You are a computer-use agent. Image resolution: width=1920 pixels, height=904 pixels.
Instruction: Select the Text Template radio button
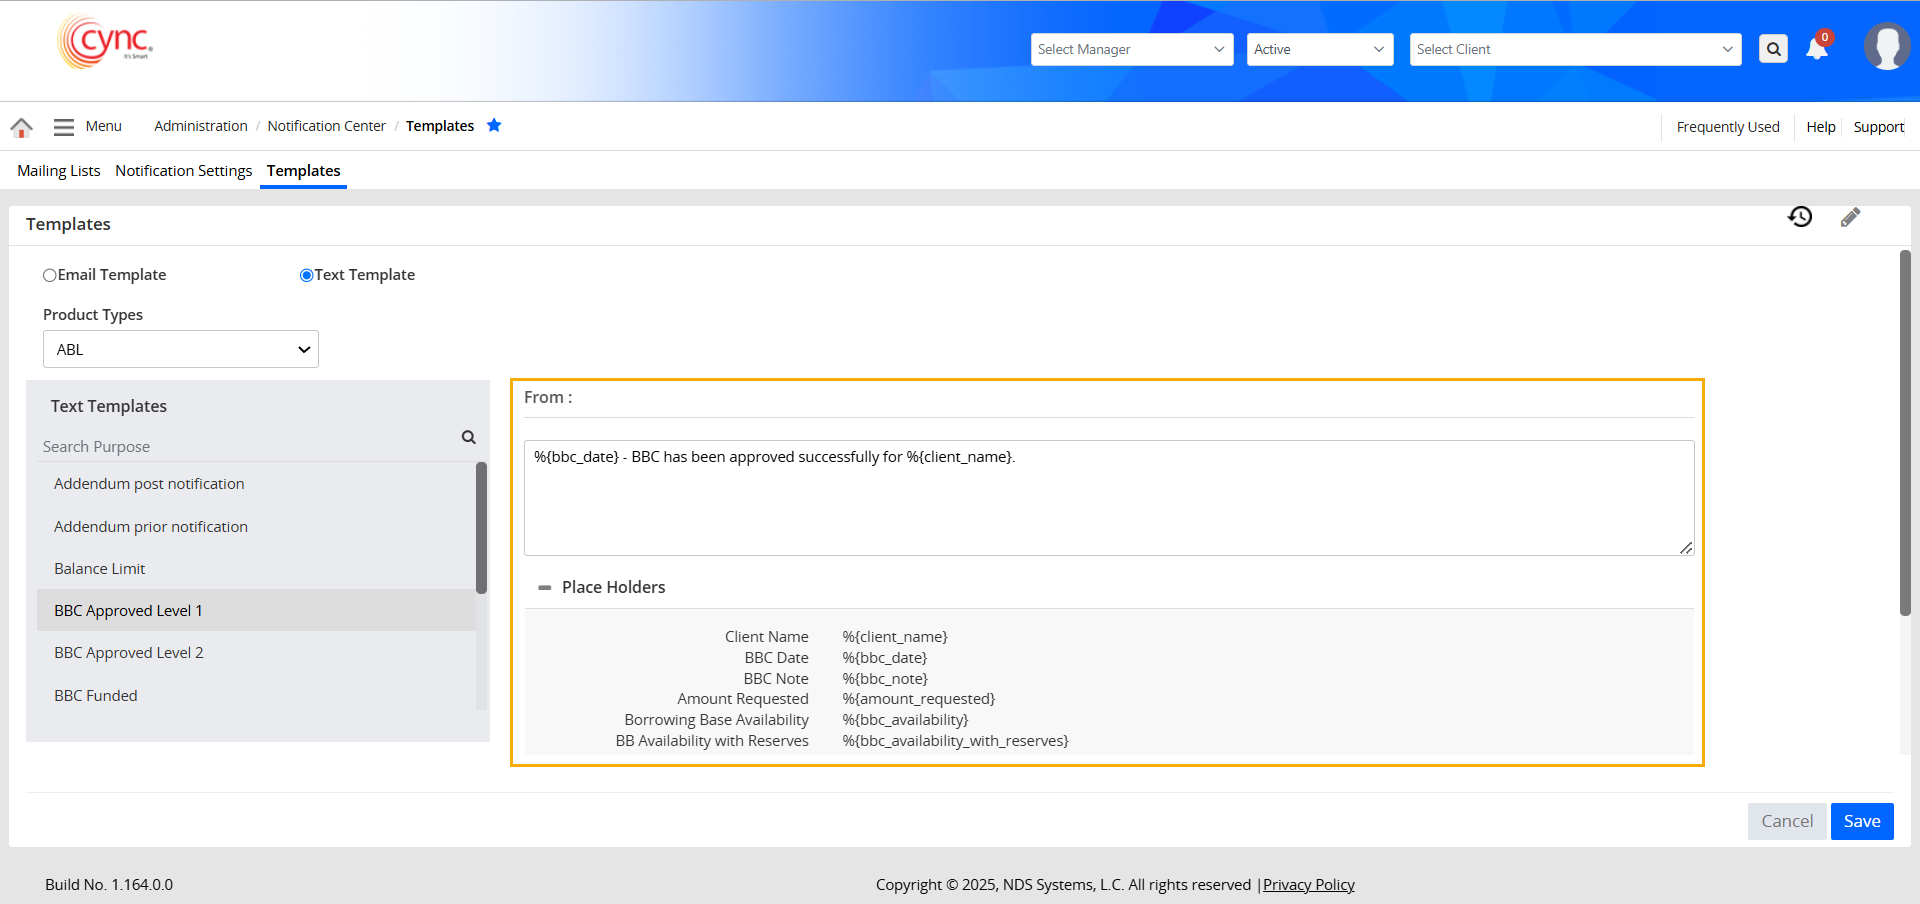[x=307, y=275]
